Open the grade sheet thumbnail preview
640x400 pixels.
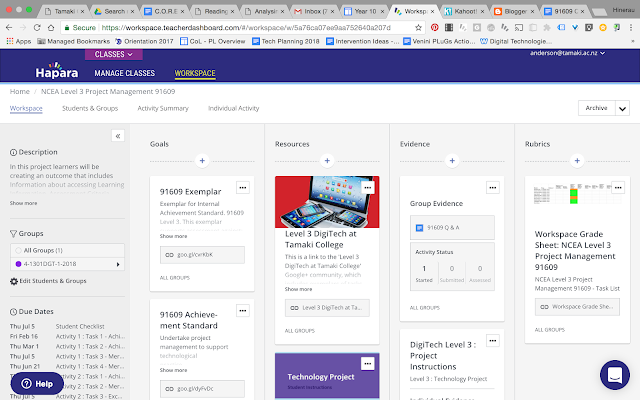pyautogui.click(x=577, y=194)
